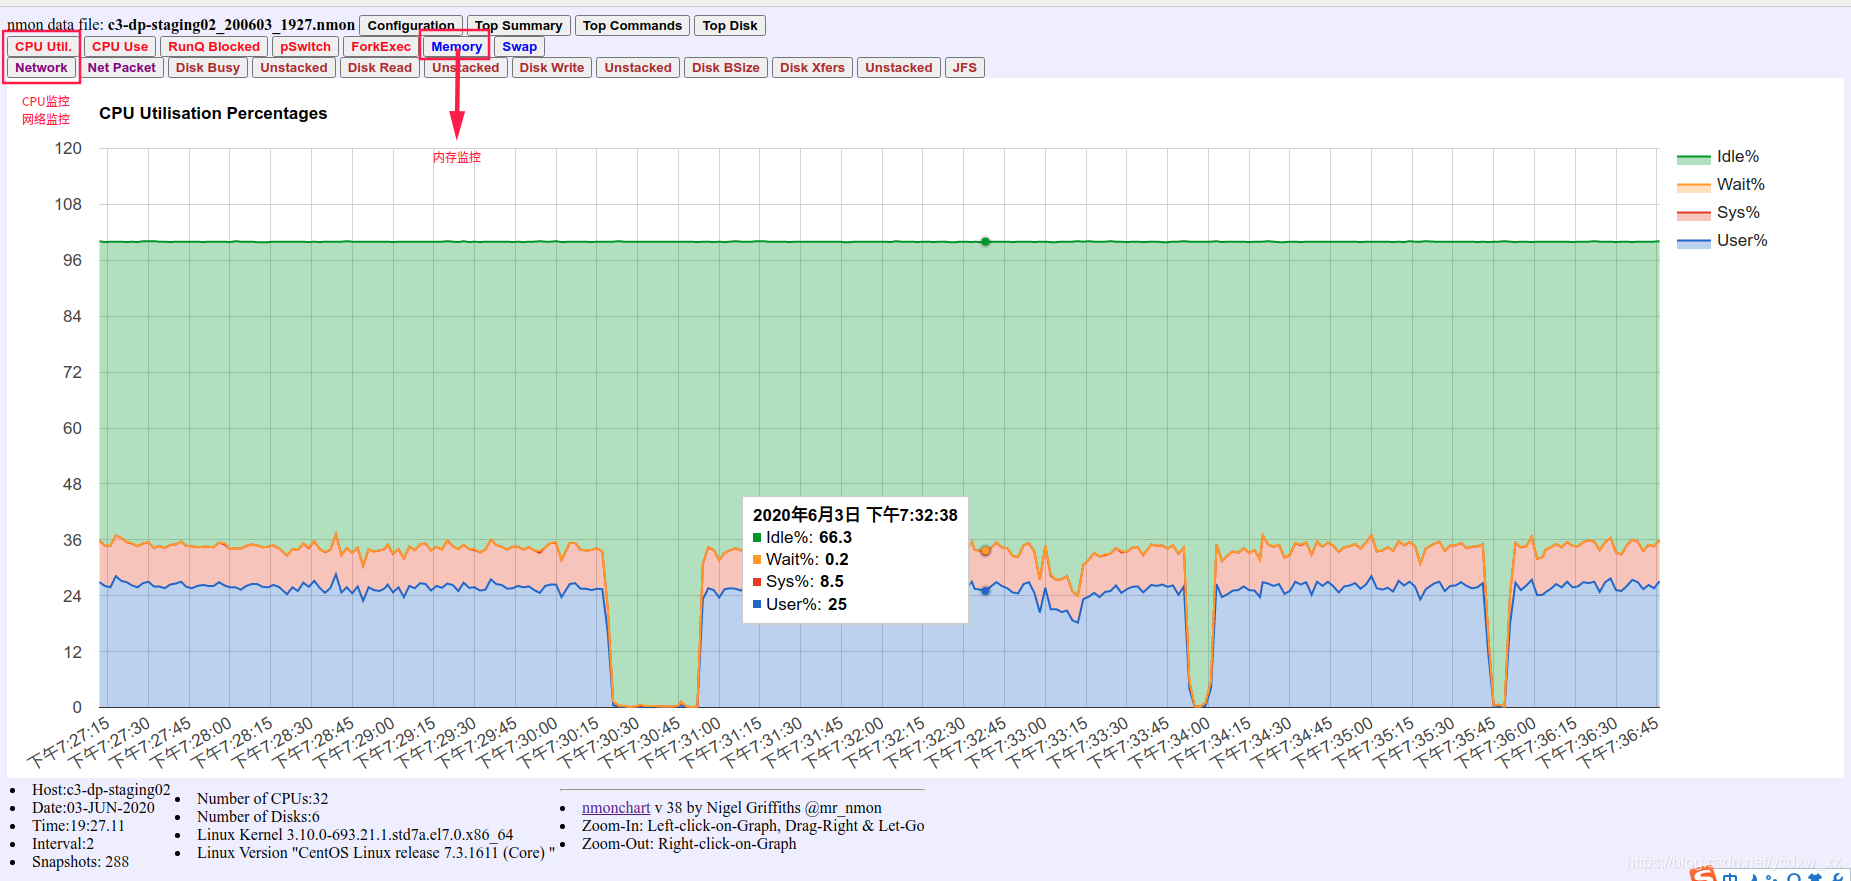Click the Snapshots: 288 entry

[x=80, y=862]
